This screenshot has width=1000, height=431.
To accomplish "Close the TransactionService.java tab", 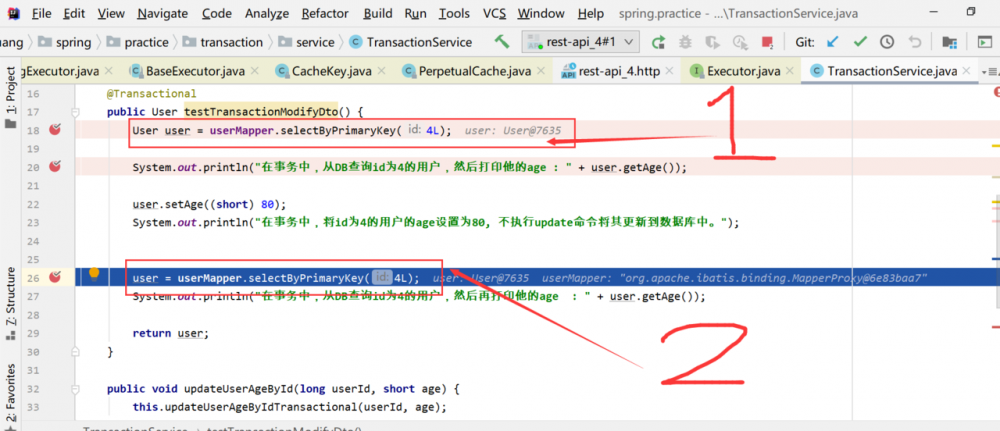I will pyautogui.click(x=967, y=71).
